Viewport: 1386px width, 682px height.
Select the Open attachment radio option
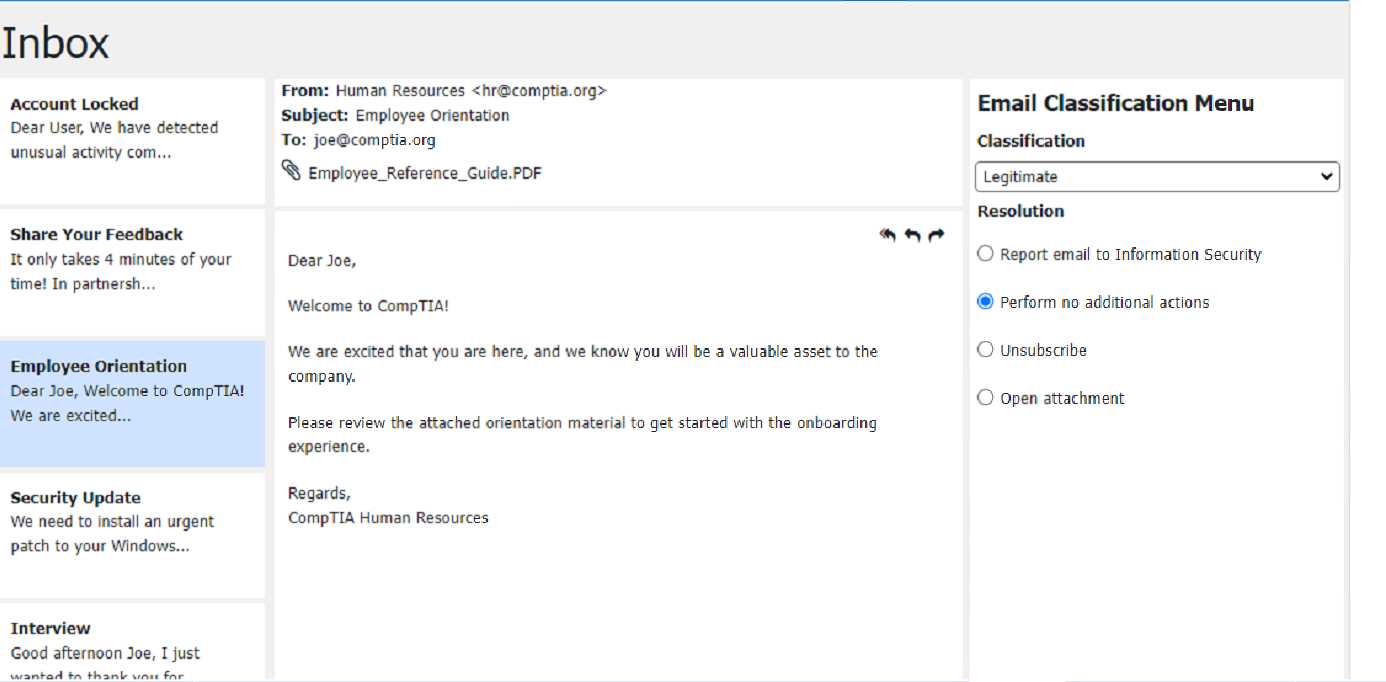pyautogui.click(x=986, y=398)
